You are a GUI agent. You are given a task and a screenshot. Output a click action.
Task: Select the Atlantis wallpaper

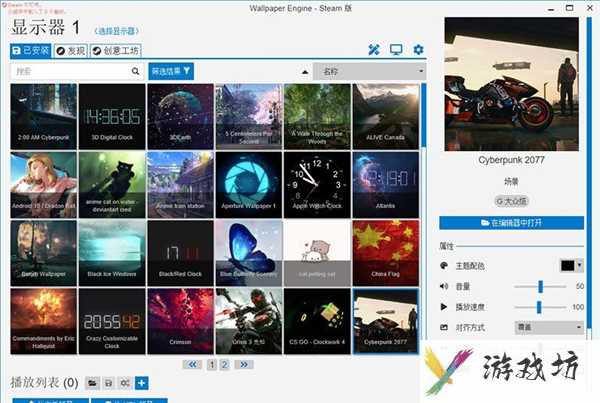(x=386, y=185)
